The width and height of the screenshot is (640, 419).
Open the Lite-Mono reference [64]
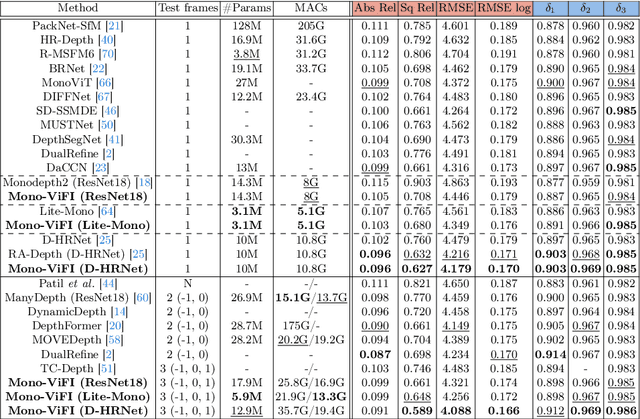click(104, 210)
